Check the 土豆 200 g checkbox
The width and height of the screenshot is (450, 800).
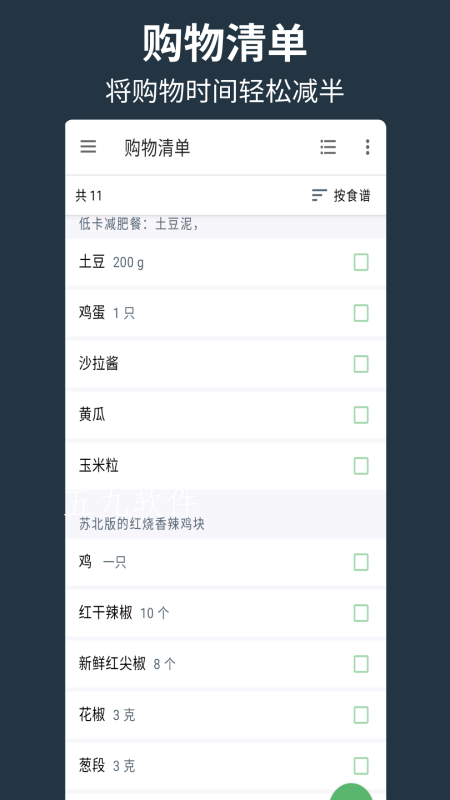coord(361,262)
